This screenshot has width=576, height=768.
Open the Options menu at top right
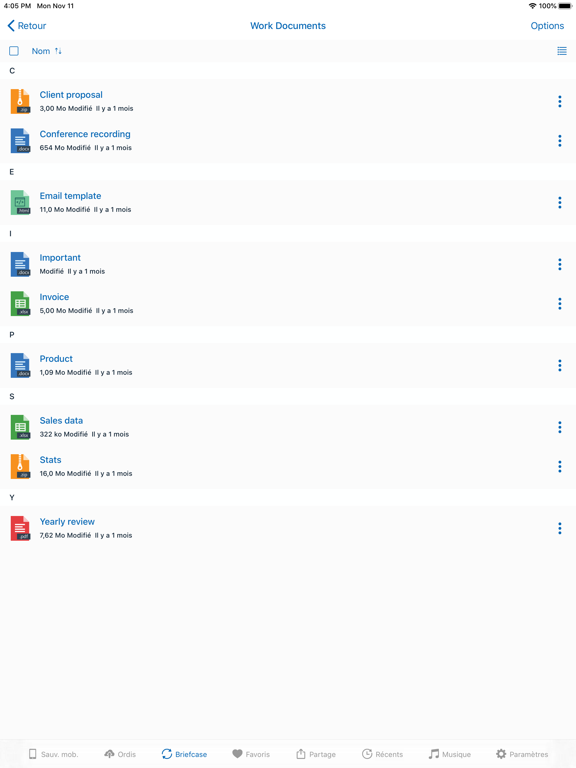pyautogui.click(x=547, y=25)
